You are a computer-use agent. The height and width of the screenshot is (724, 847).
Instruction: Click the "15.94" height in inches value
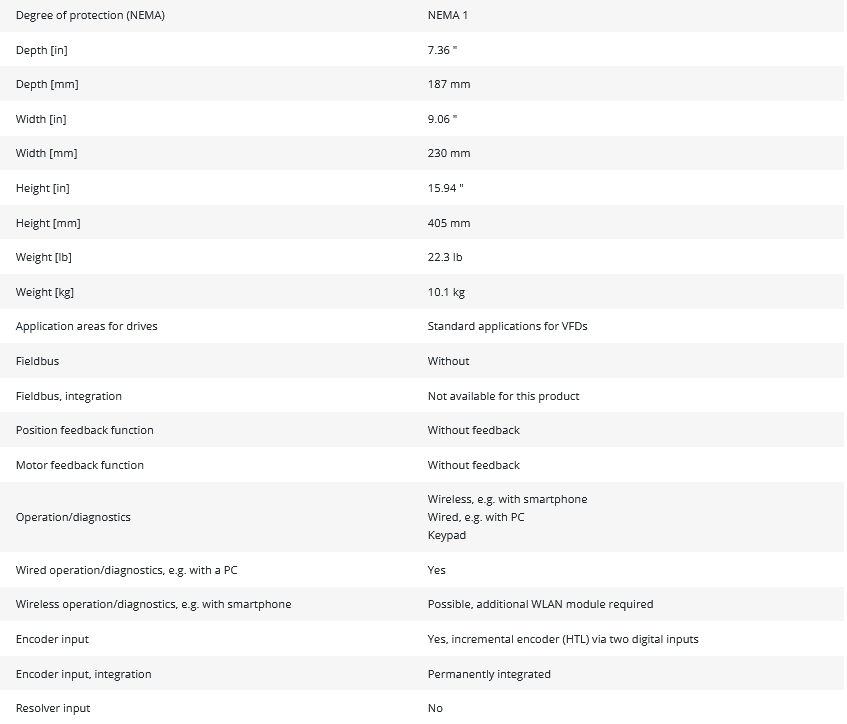pyautogui.click(x=445, y=188)
